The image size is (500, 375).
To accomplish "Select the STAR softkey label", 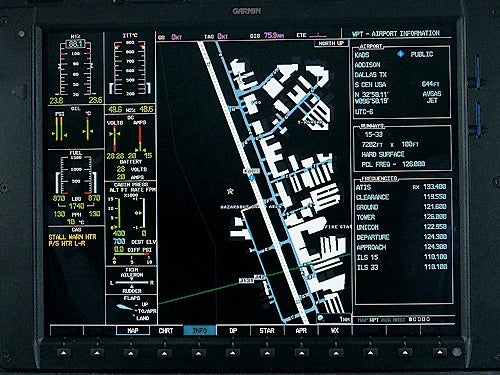I will click(267, 330).
